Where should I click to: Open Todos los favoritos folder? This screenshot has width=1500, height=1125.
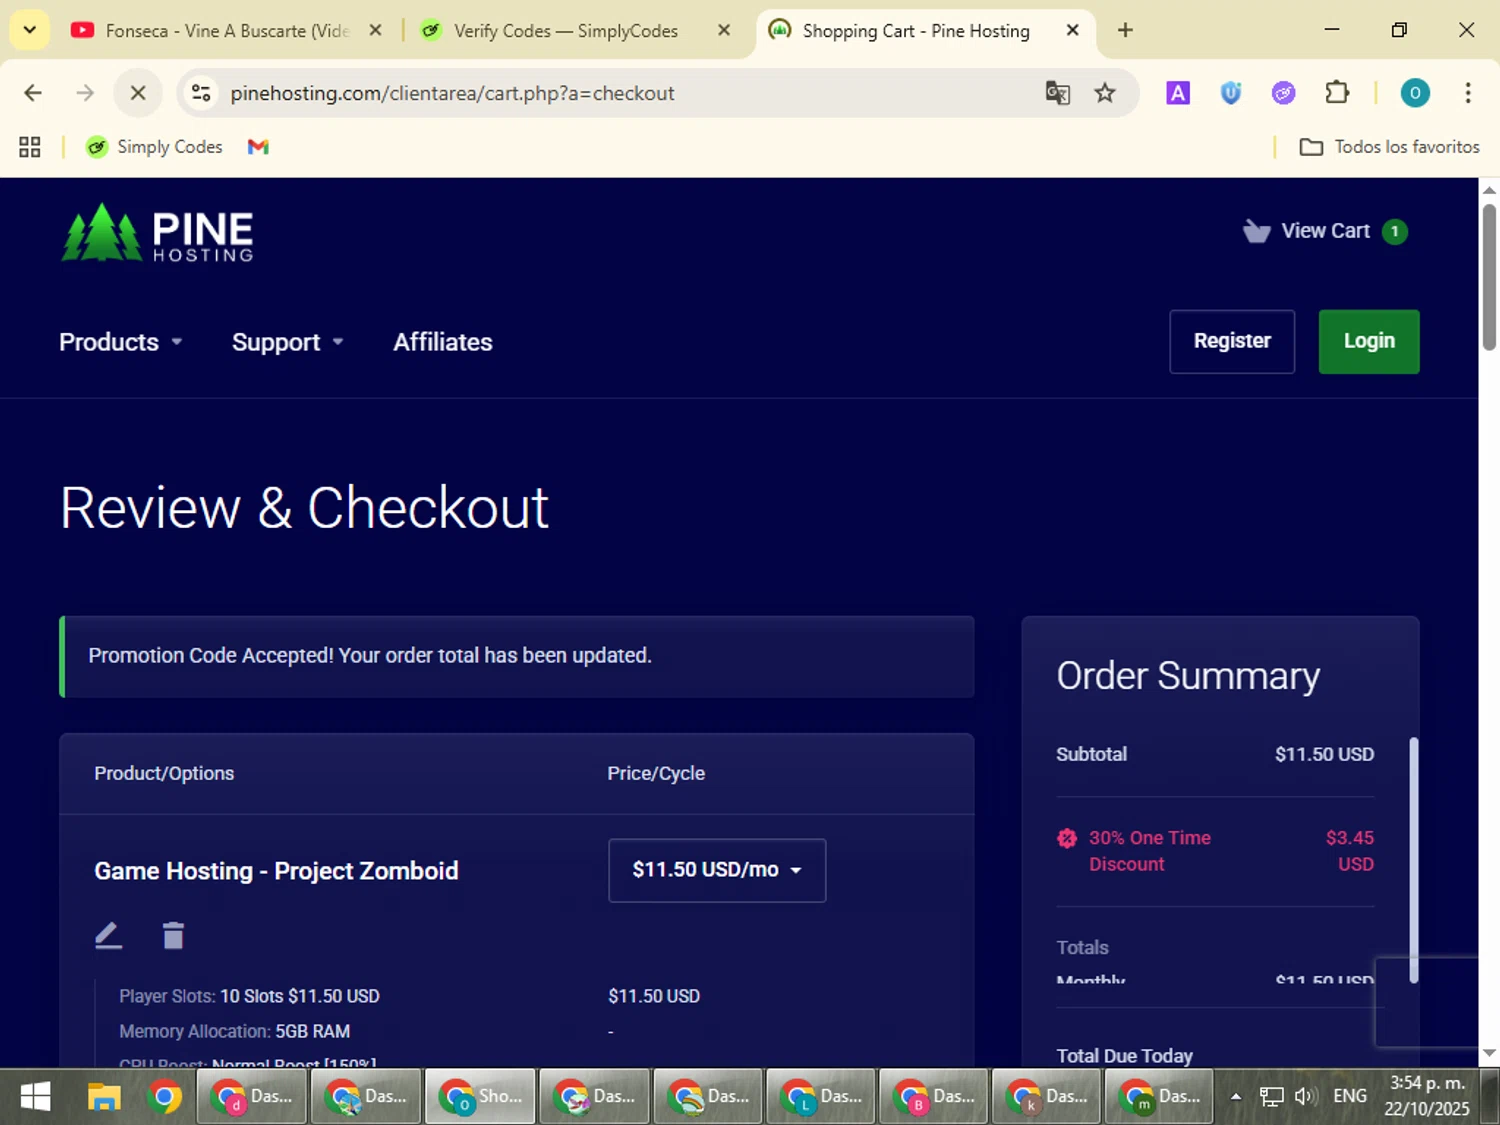point(1389,147)
